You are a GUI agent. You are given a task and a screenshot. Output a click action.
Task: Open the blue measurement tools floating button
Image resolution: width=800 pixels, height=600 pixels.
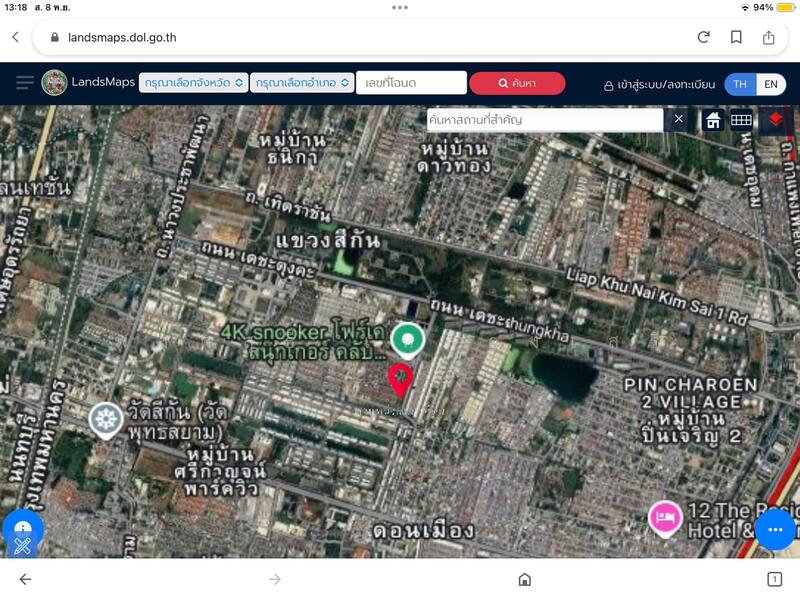[22, 534]
